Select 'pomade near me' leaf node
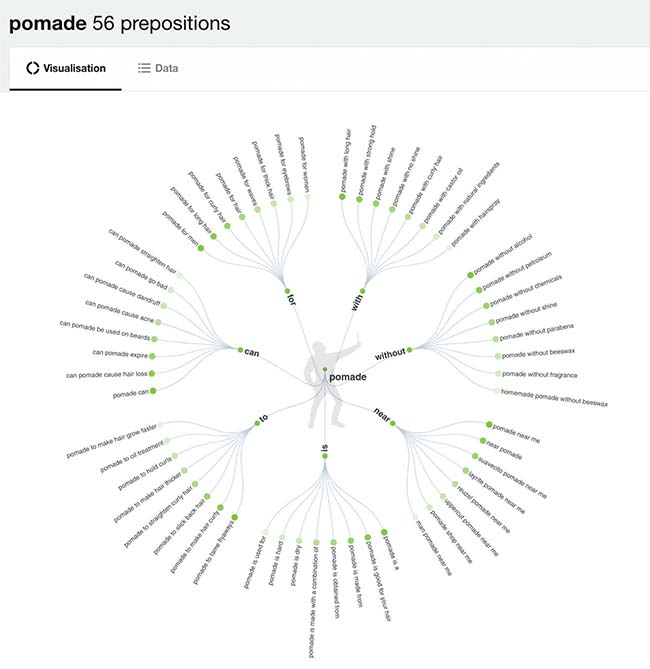This screenshot has height=669, width=650. tap(488, 425)
